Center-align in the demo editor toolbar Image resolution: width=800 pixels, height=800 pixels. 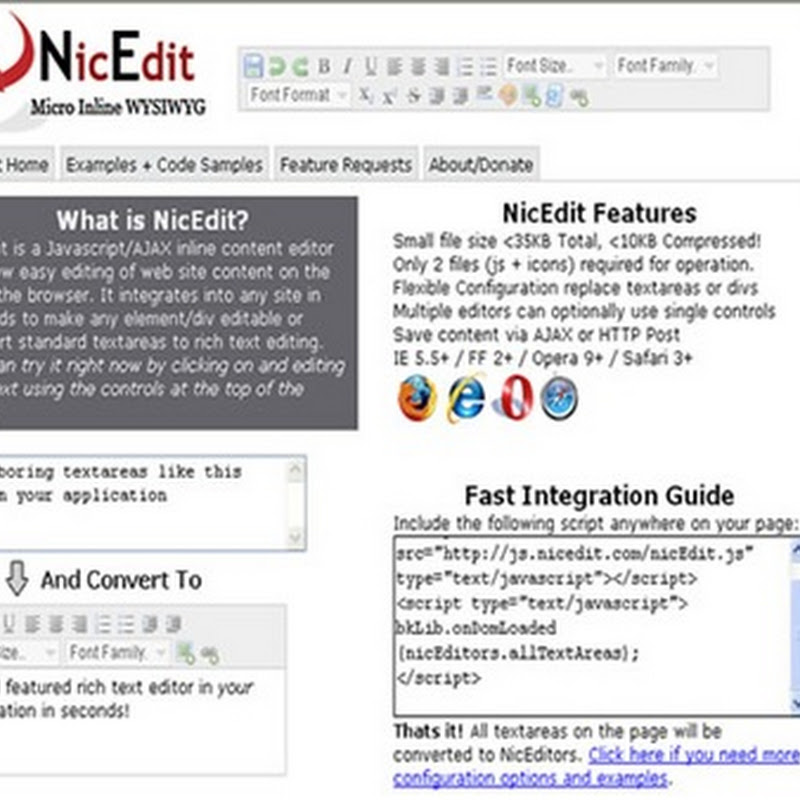[x=55, y=624]
